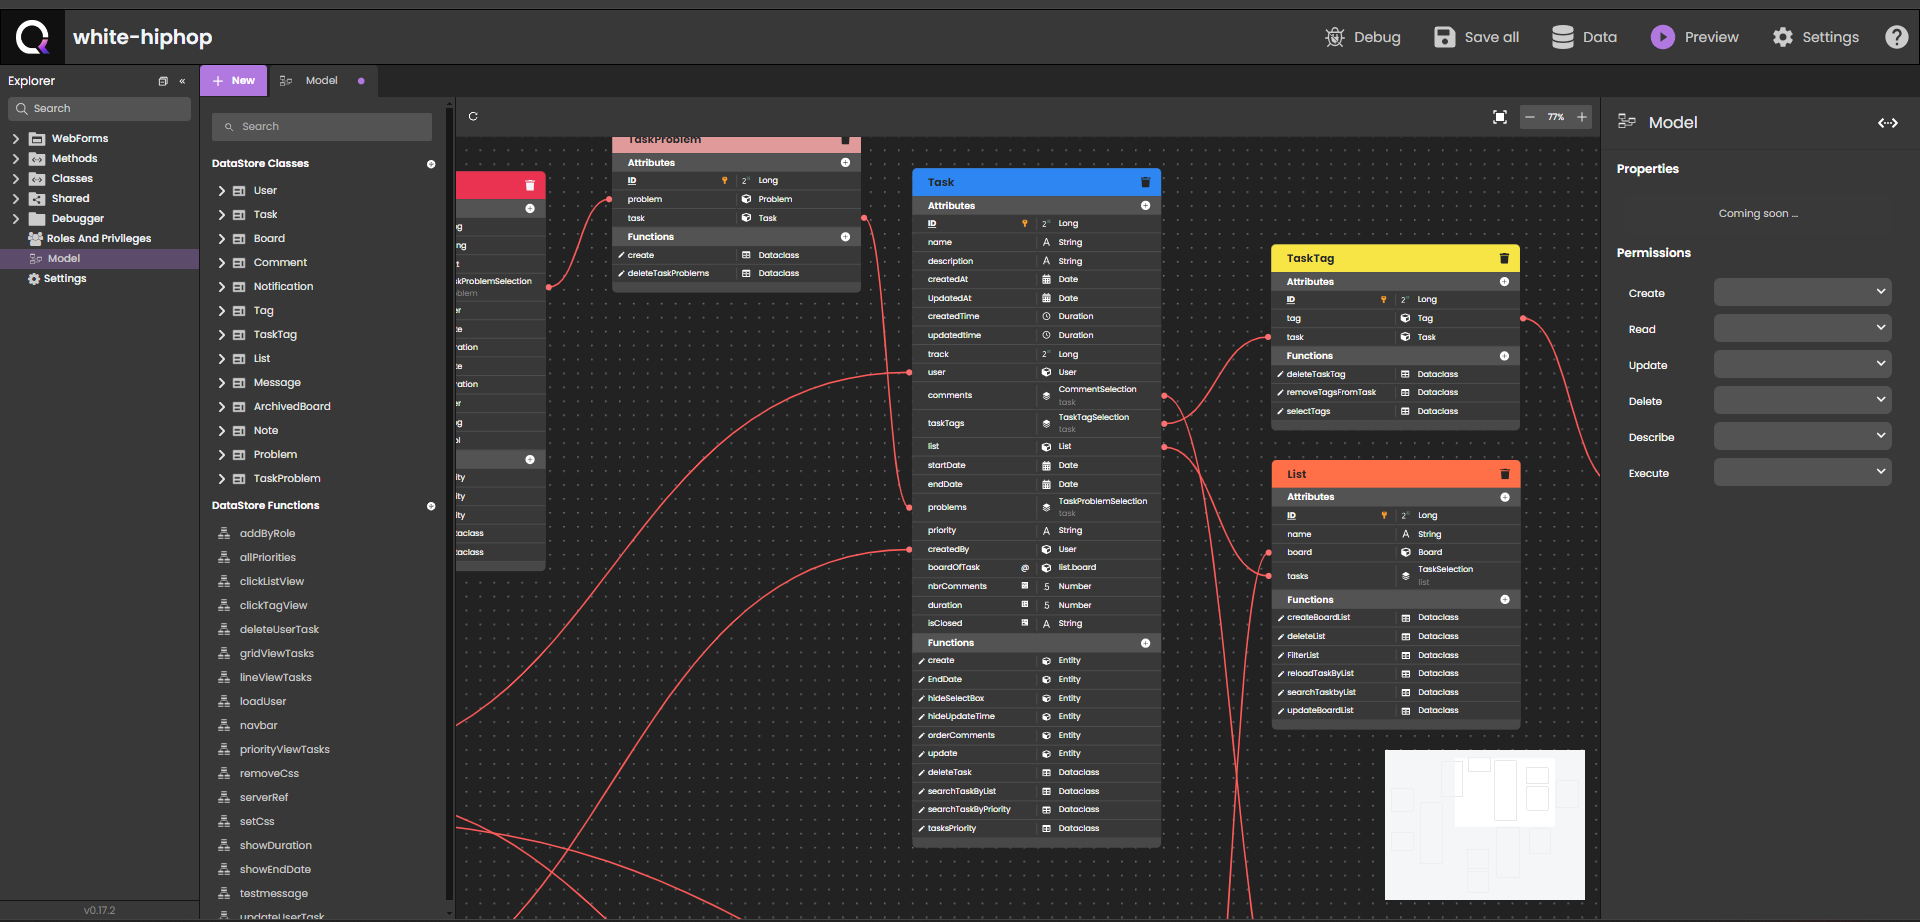
Task: Click the New button
Action: tap(234, 81)
